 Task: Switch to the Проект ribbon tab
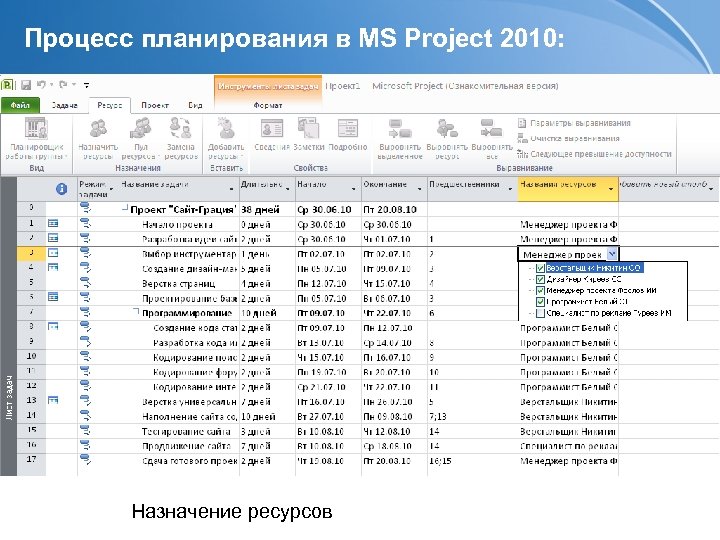click(x=155, y=105)
